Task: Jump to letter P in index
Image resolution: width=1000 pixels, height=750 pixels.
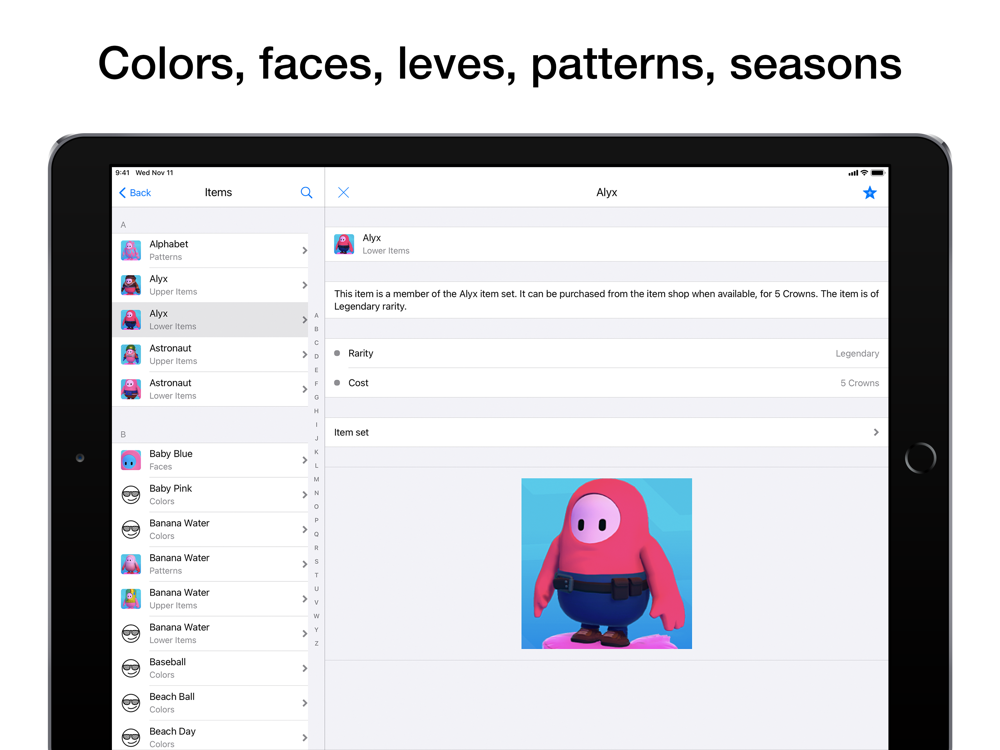Action: (x=316, y=520)
